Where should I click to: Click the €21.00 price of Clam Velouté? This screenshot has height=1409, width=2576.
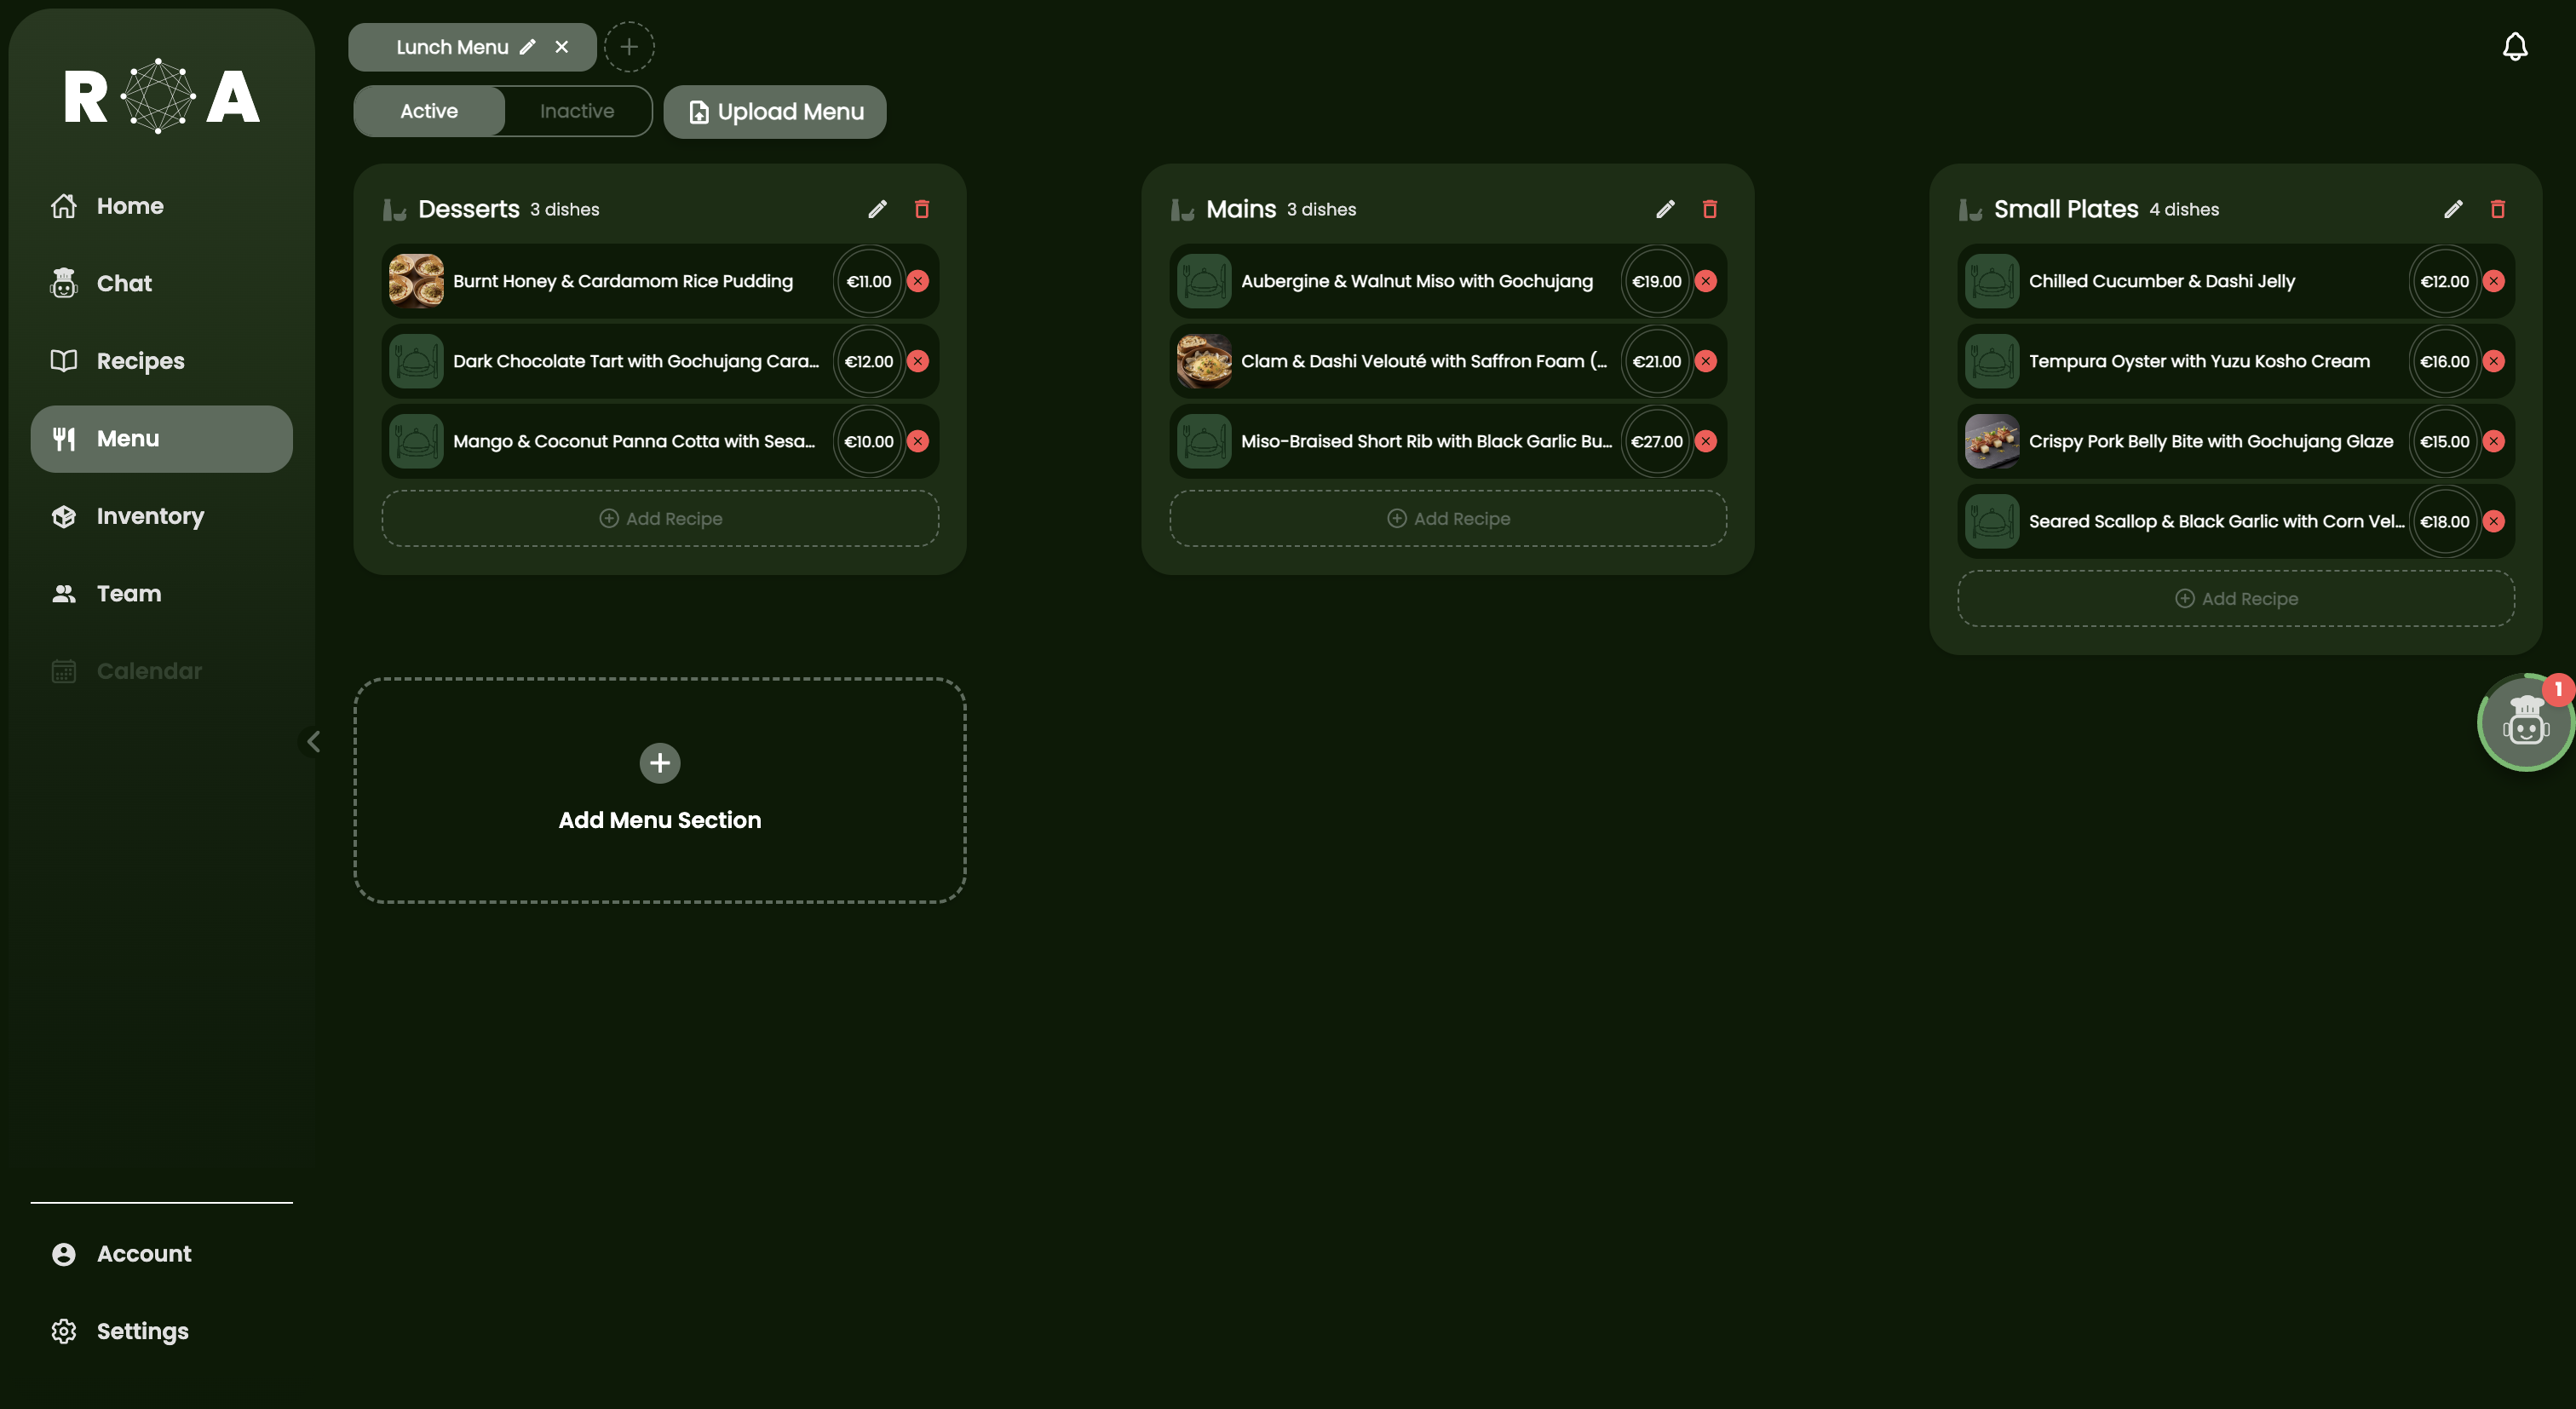tap(1657, 361)
